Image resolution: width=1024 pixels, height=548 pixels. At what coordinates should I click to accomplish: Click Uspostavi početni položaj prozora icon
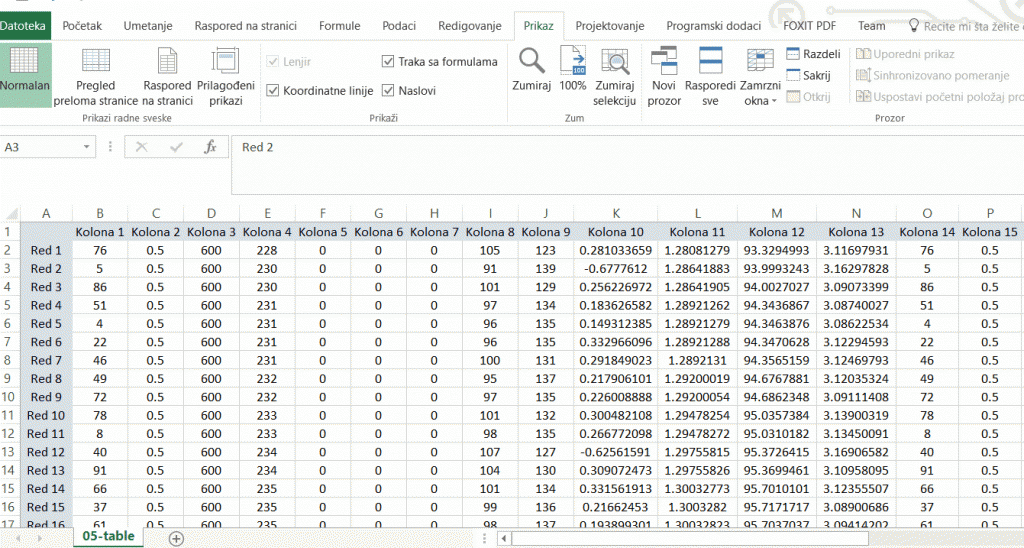pyautogui.click(x=863, y=97)
